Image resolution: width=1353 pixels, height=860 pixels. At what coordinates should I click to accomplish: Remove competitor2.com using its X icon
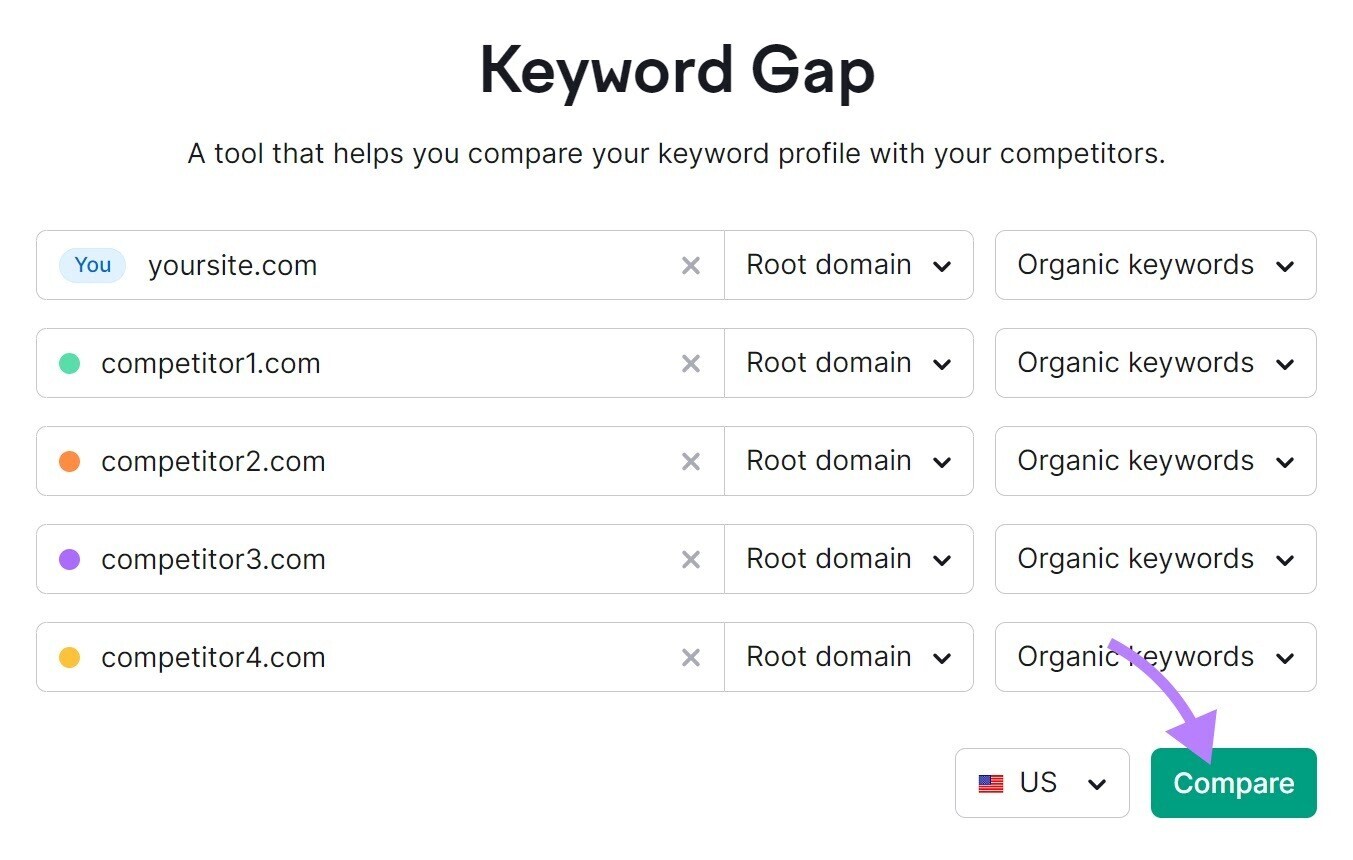click(x=690, y=461)
